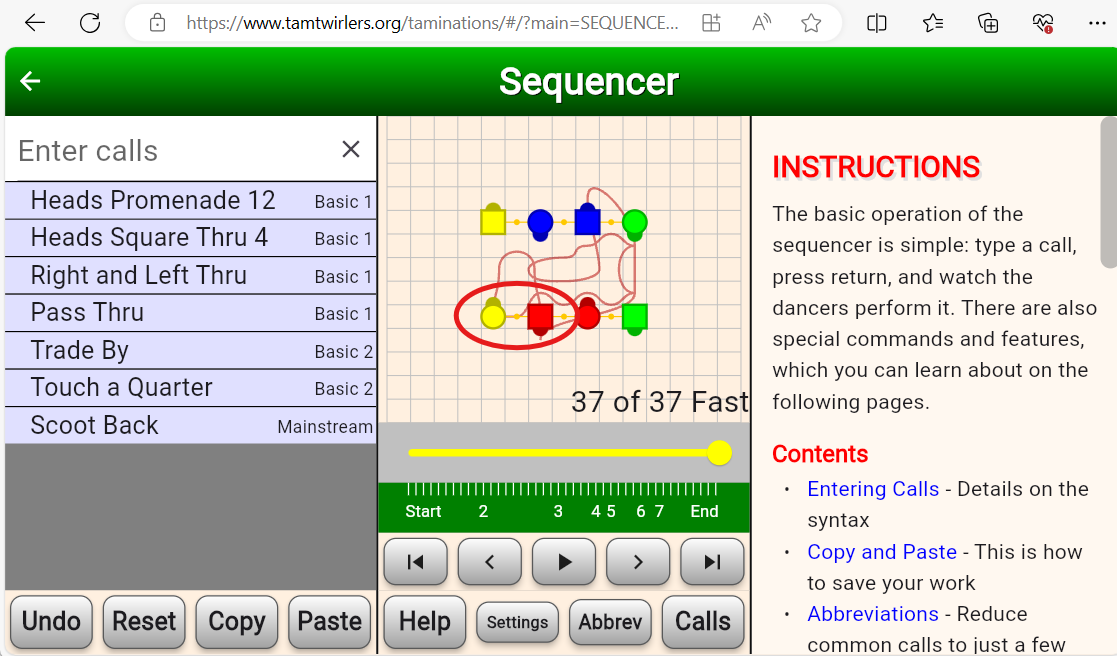Screen dimensions: 1117x656
Task: Click the white back arrow in the Sequencer header
Action: (30, 81)
